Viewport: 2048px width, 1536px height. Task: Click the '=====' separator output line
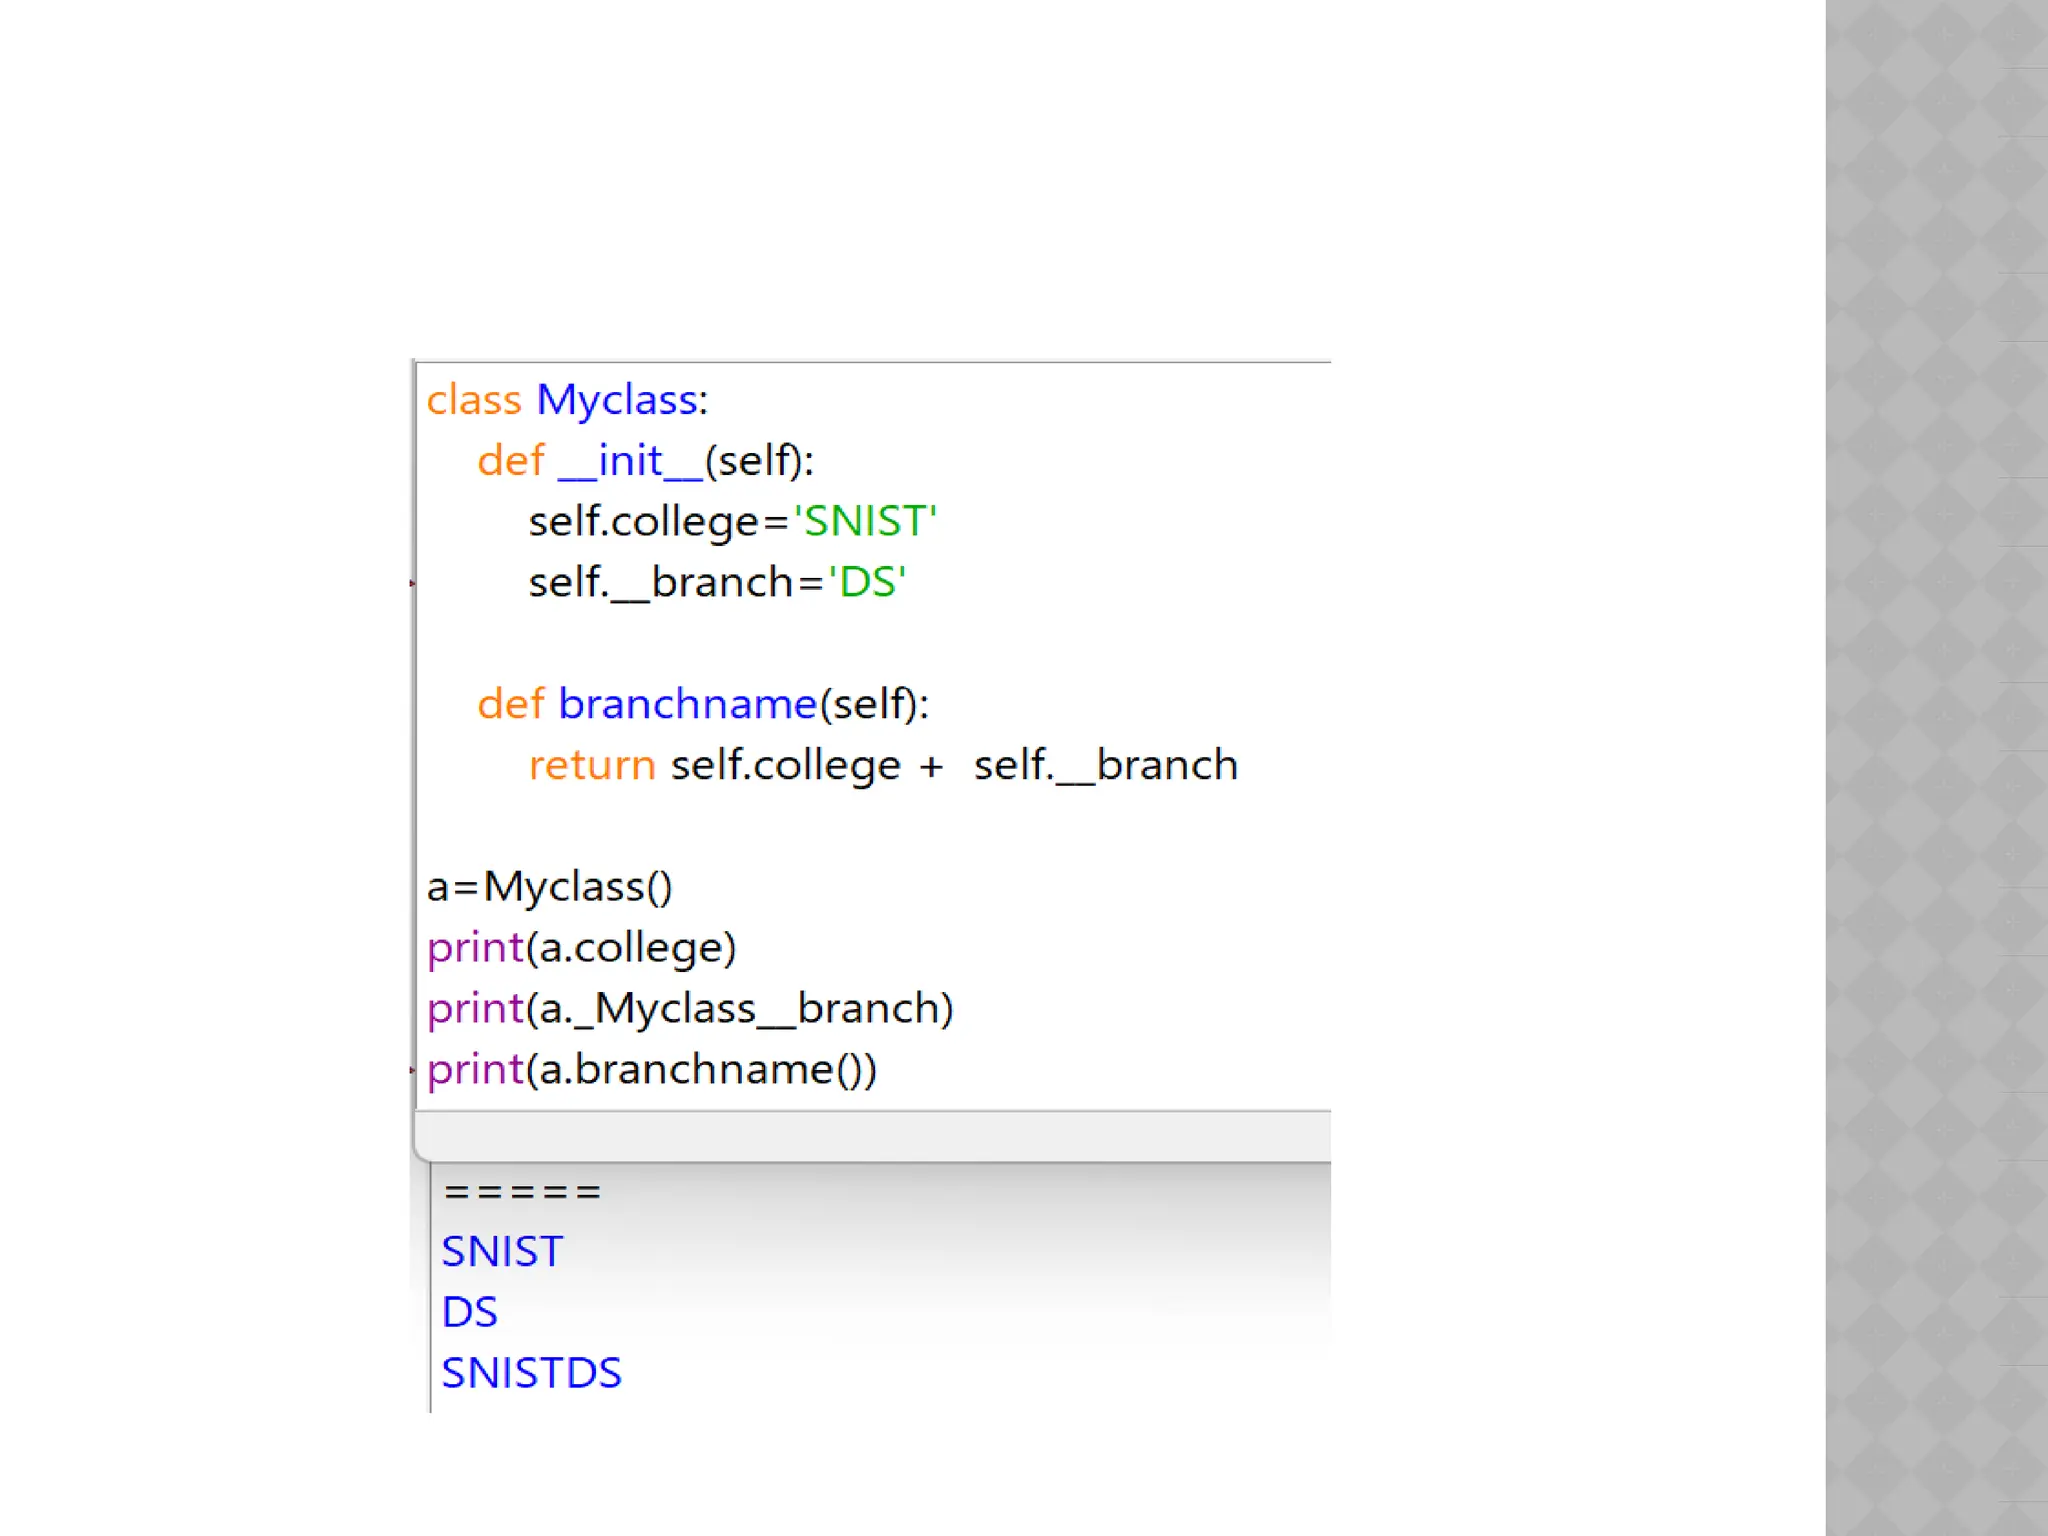522,1192
